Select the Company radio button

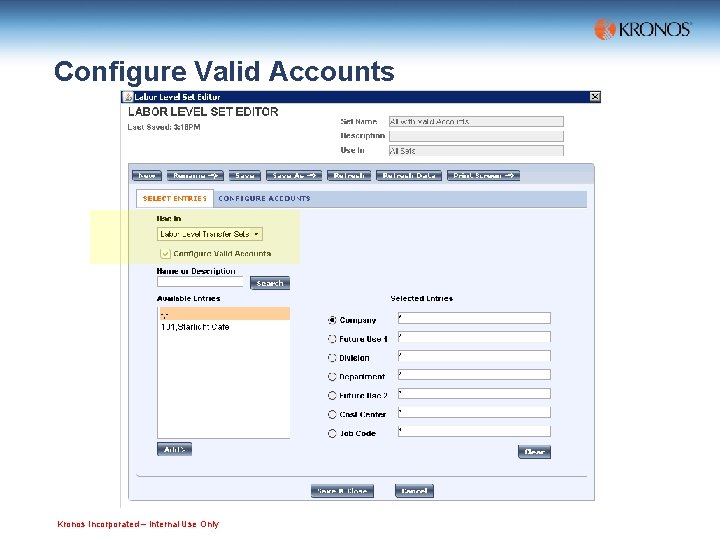pos(332,320)
